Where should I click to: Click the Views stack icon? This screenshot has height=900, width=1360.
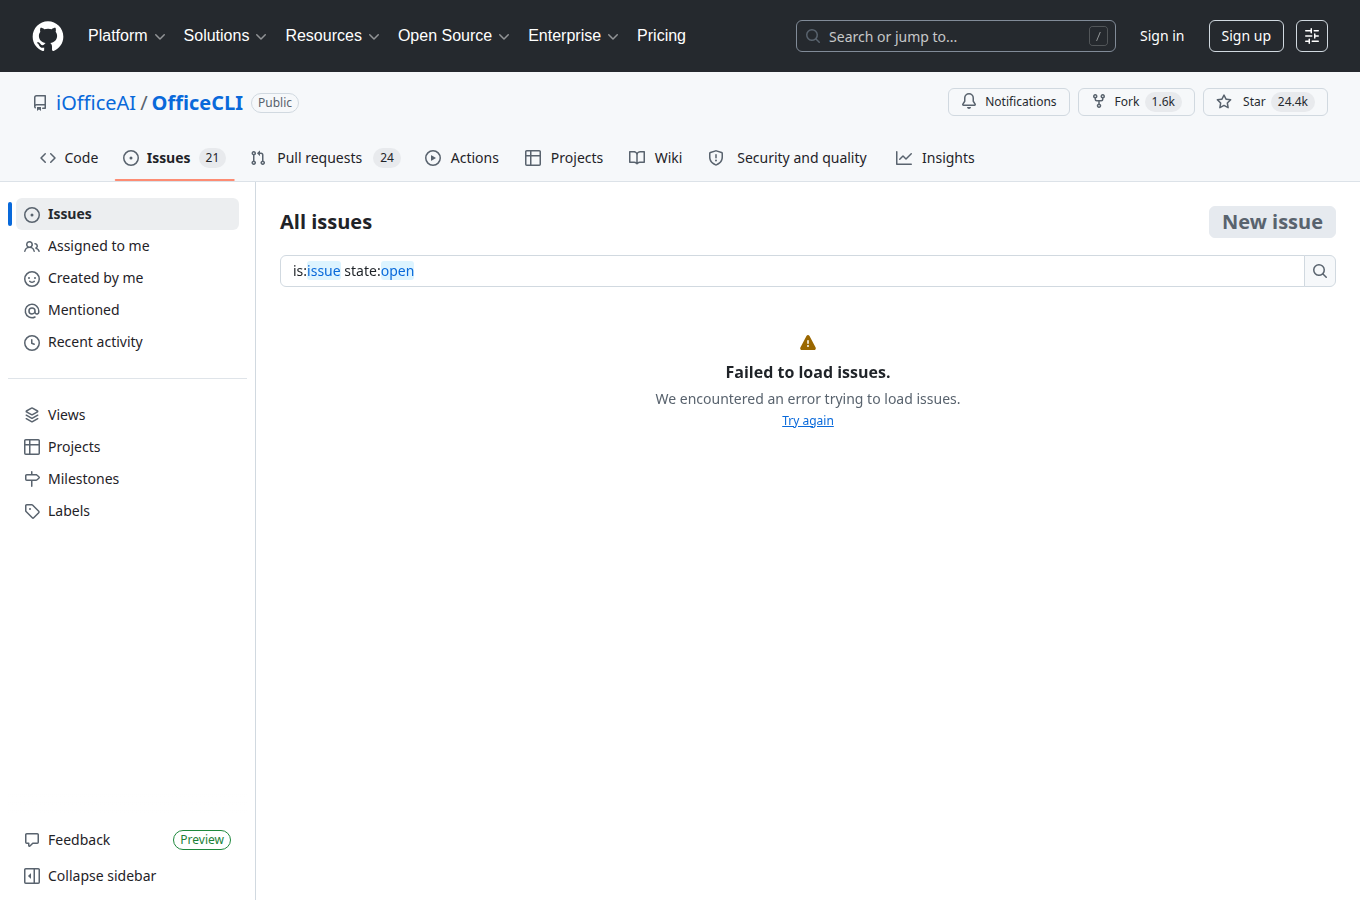point(32,415)
